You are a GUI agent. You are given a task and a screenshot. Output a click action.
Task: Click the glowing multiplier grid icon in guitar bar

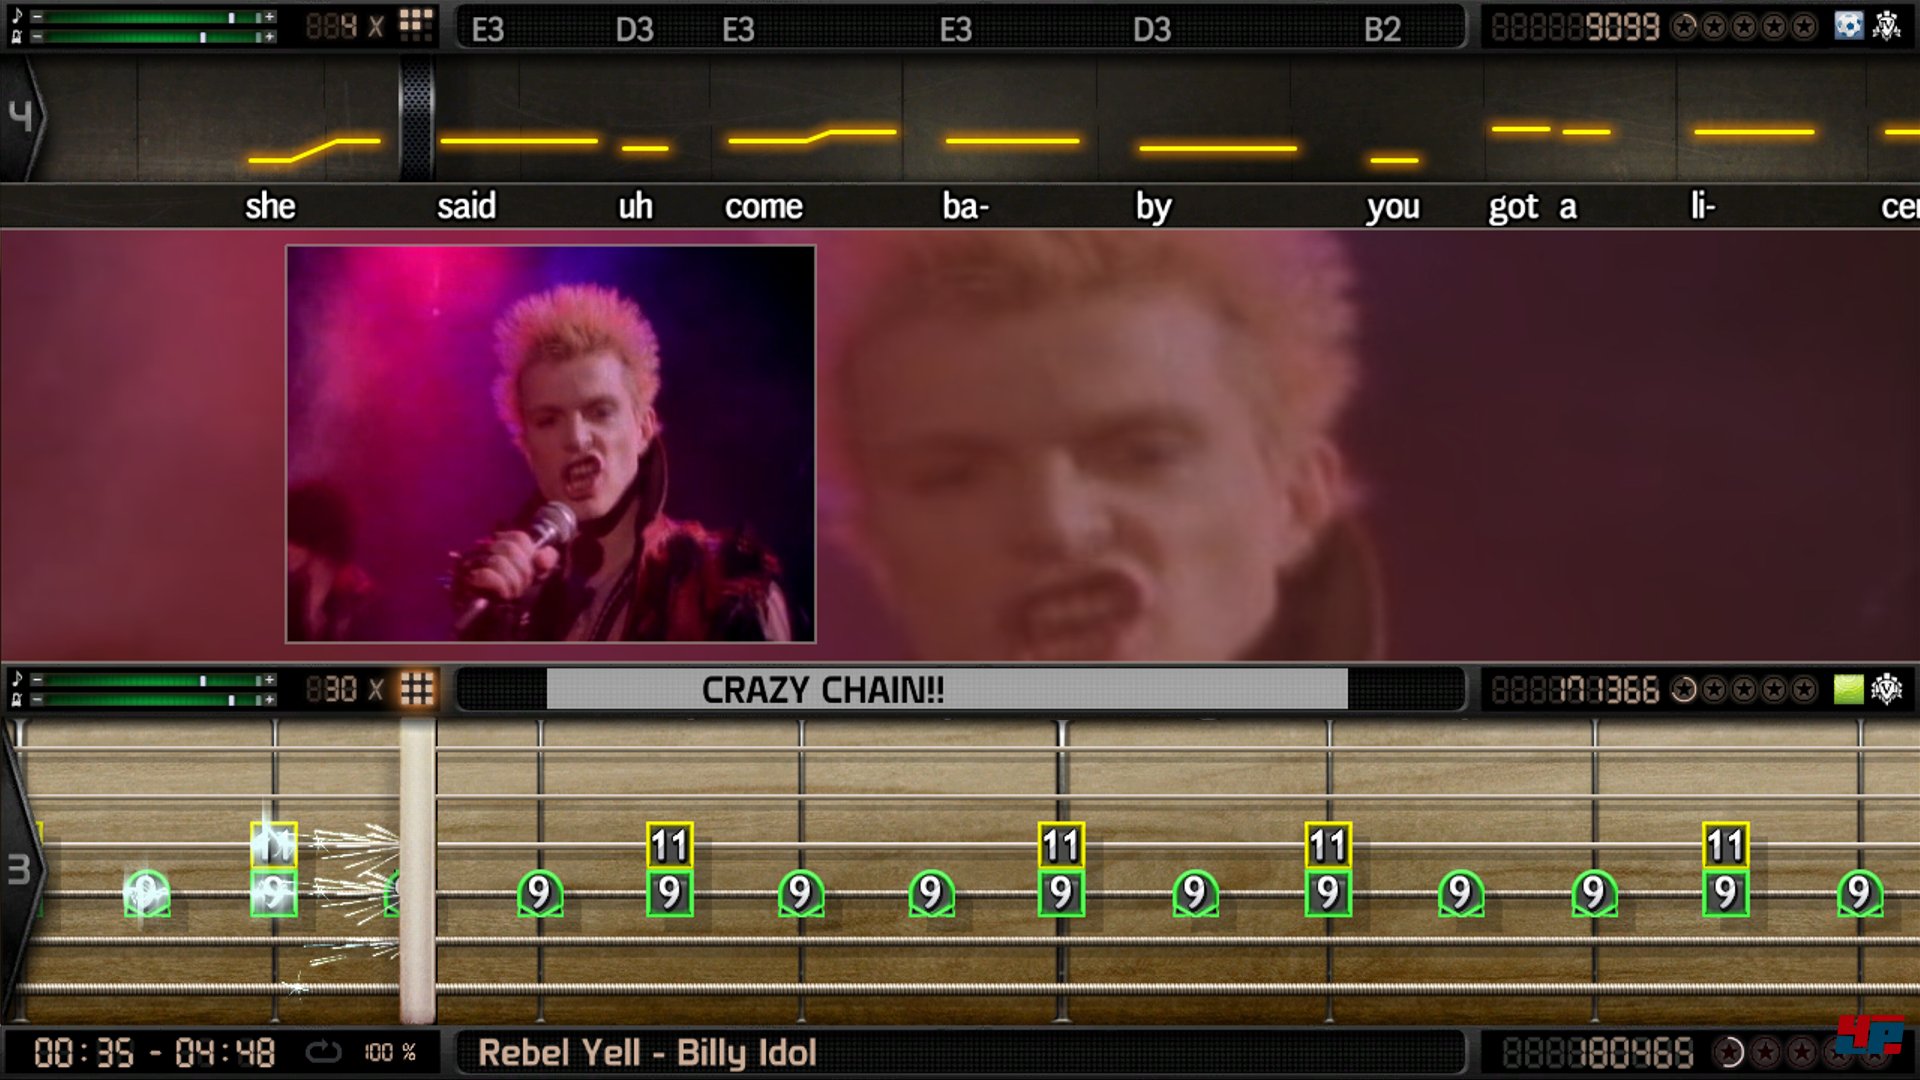[417, 689]
